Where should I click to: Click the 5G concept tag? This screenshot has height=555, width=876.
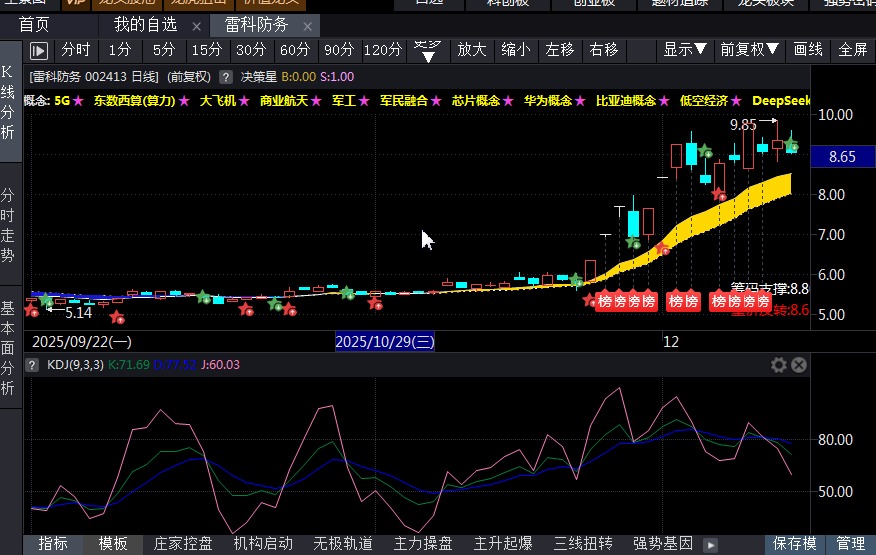[62, 101]
